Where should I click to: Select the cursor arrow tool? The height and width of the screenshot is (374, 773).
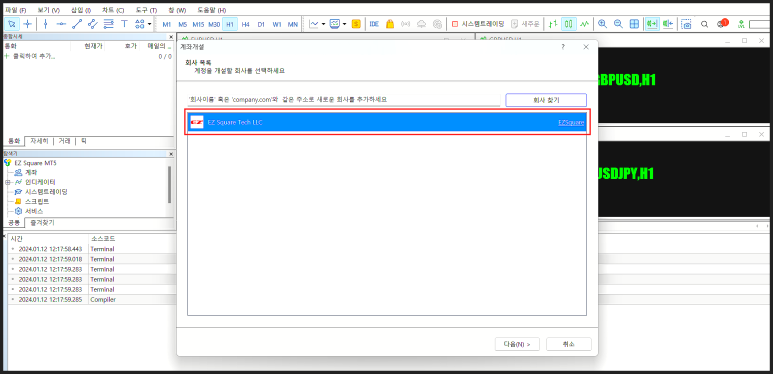click(x=12, y=24)
